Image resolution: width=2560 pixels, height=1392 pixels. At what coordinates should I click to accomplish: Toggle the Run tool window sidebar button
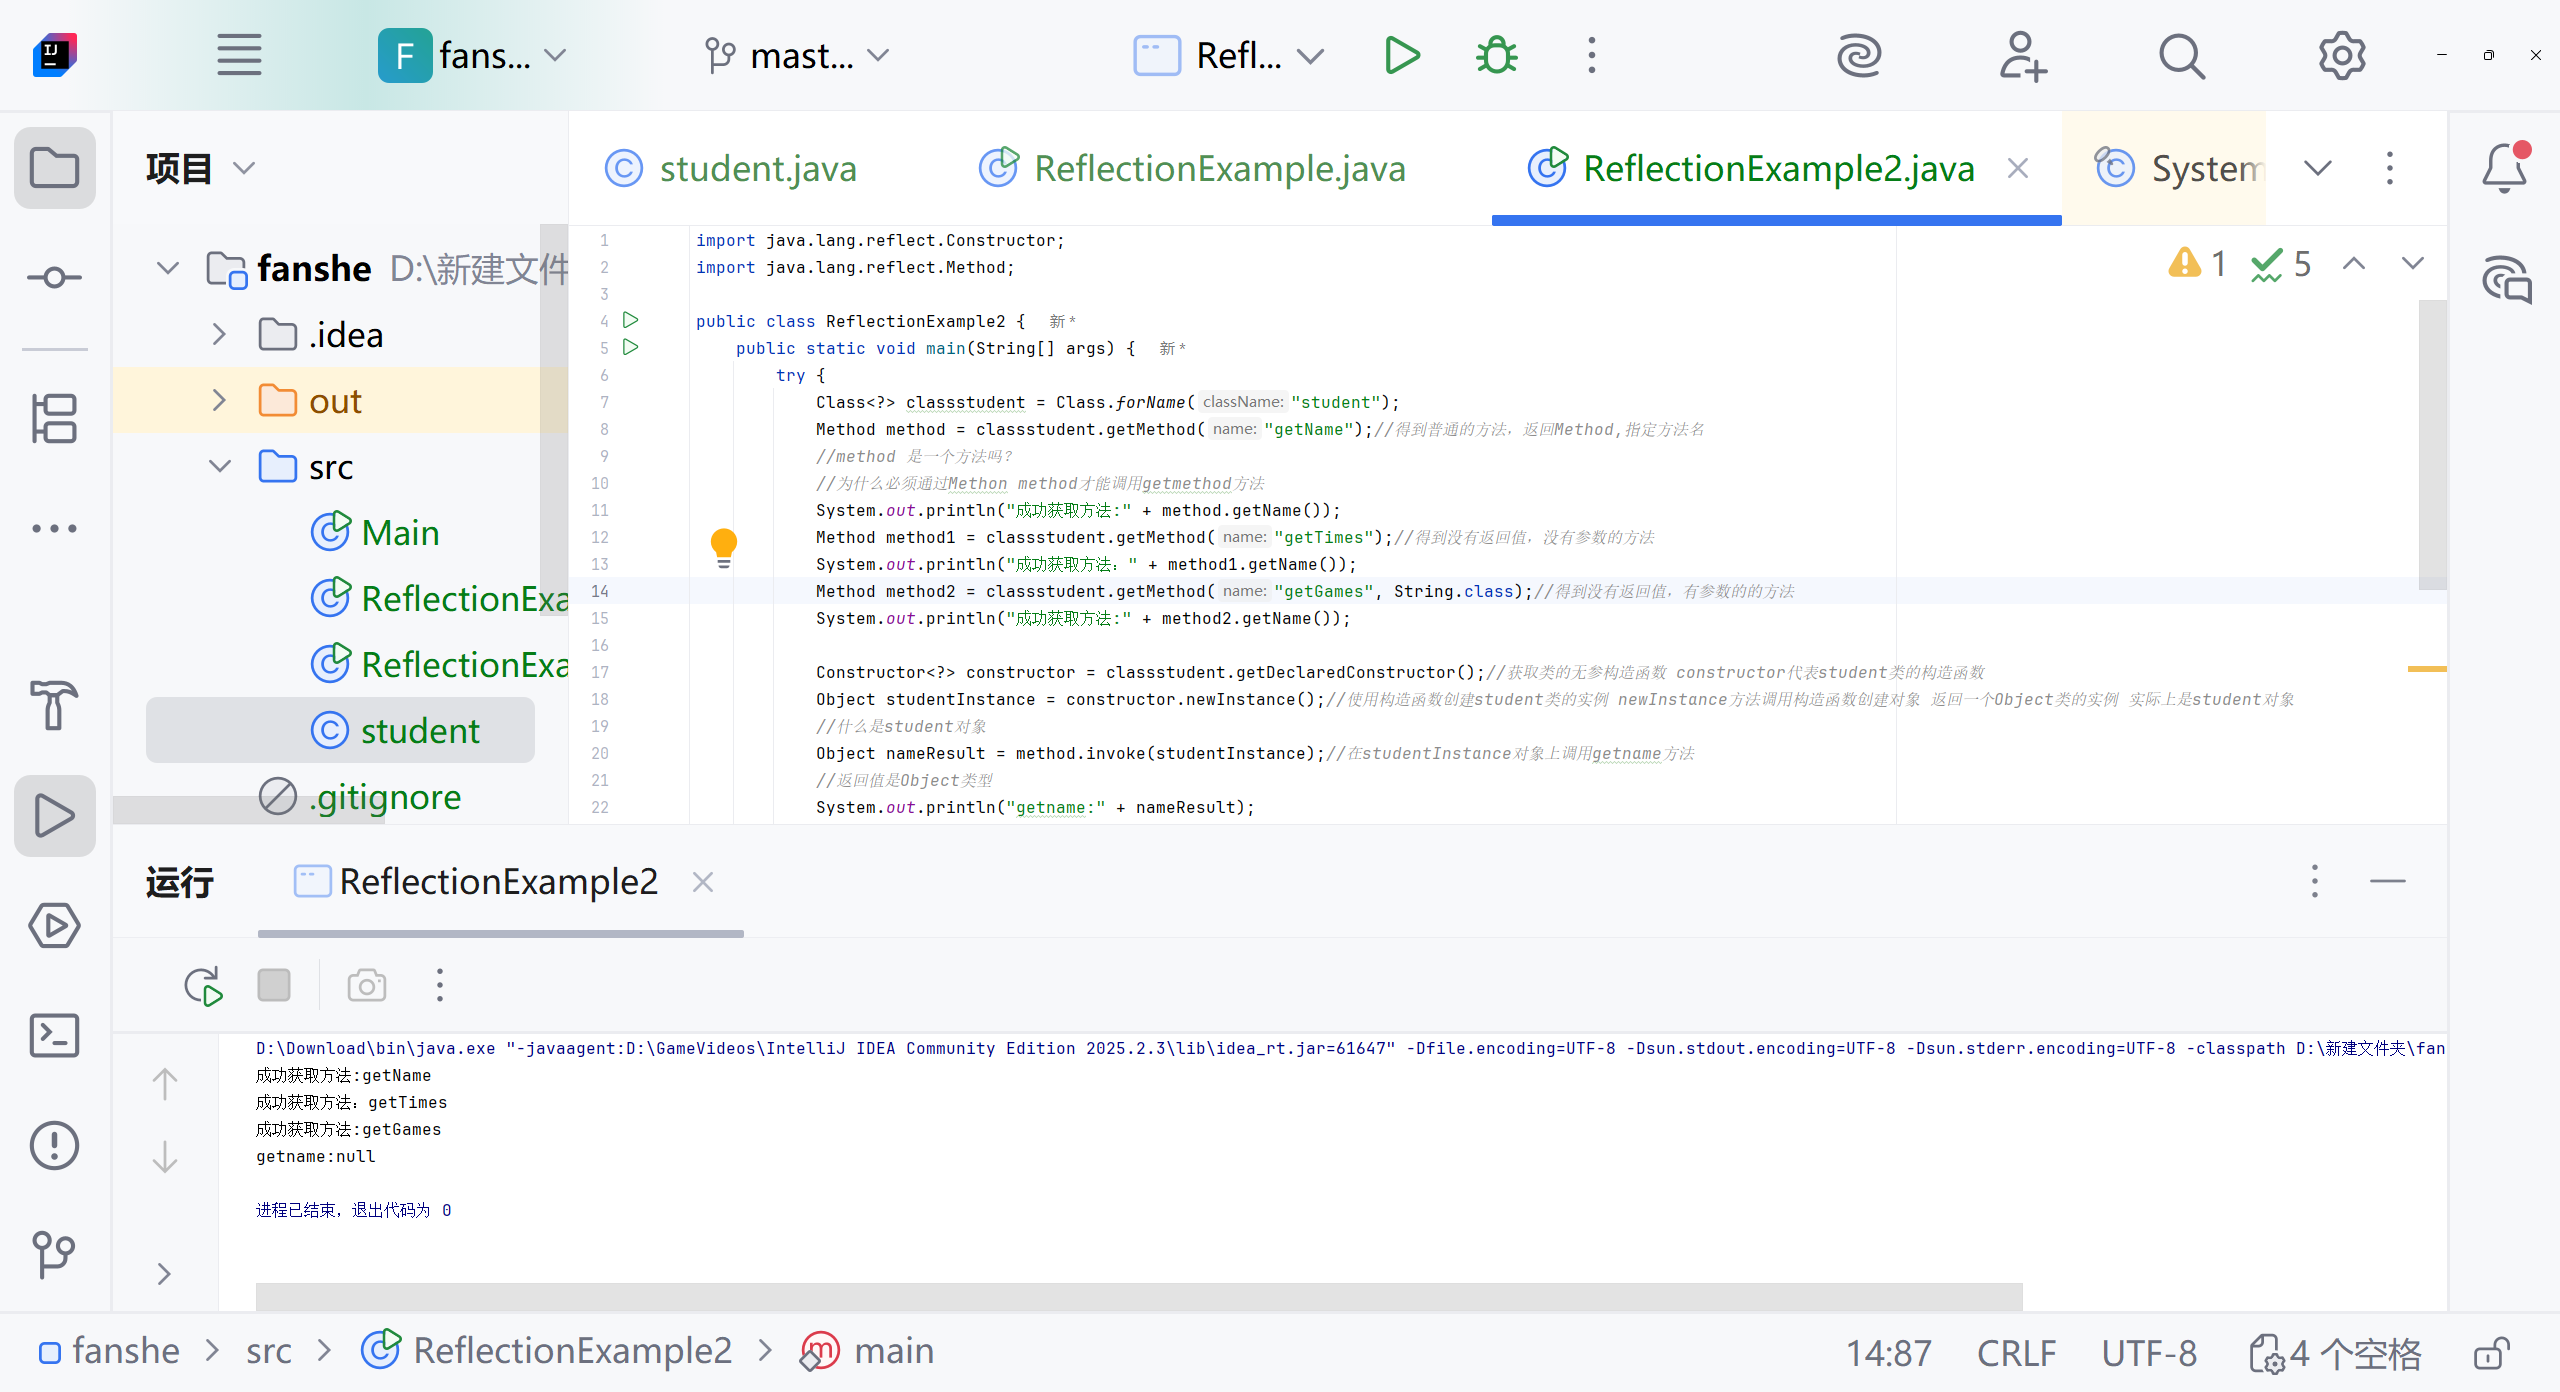coord(54,815)
